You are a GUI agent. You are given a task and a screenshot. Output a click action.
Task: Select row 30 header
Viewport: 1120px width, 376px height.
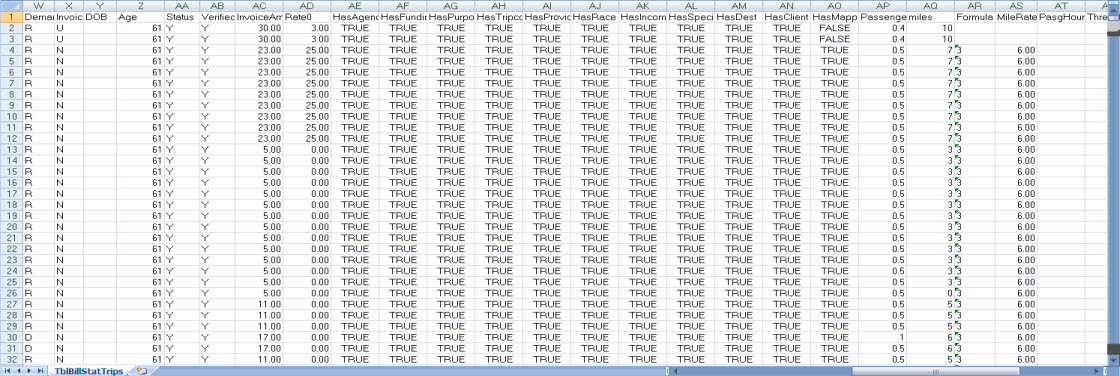11,337
